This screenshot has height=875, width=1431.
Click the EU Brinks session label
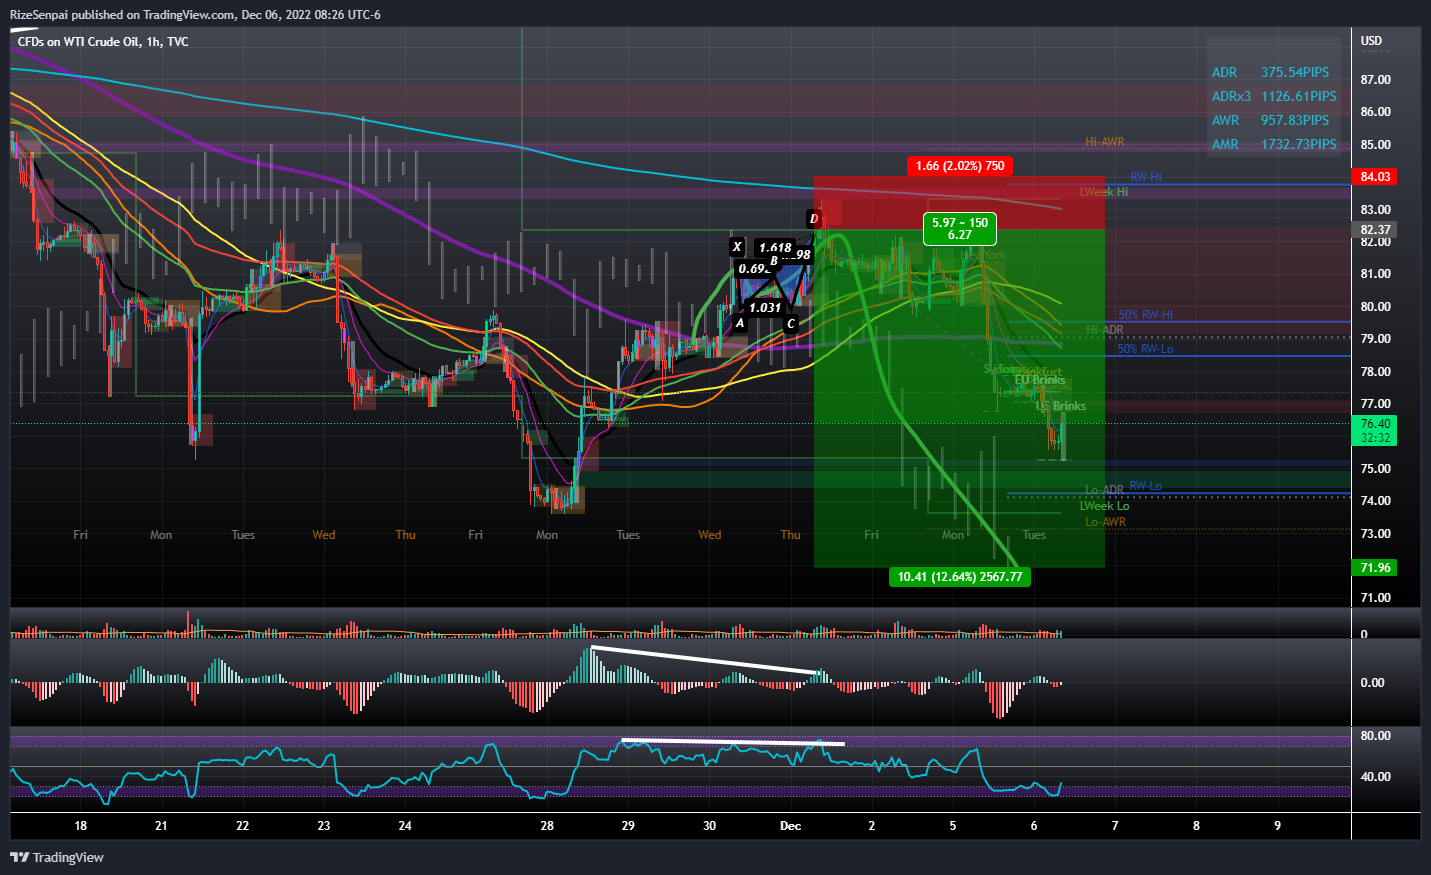click(x=1040, y=380)
